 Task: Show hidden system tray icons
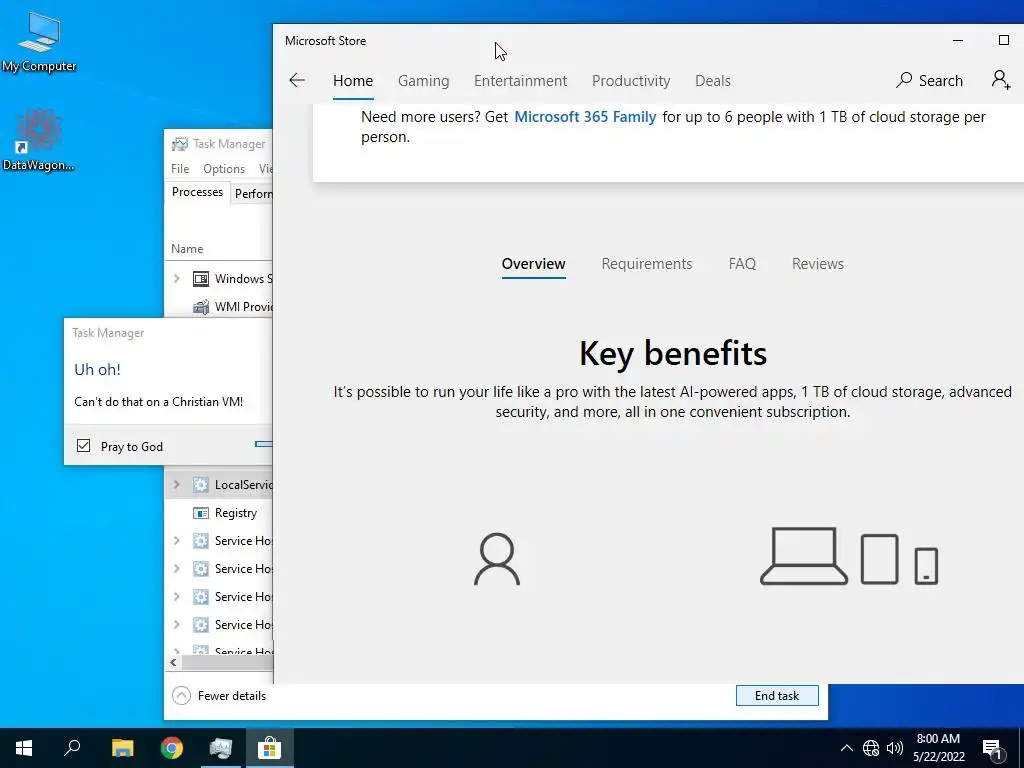[846, 748]
